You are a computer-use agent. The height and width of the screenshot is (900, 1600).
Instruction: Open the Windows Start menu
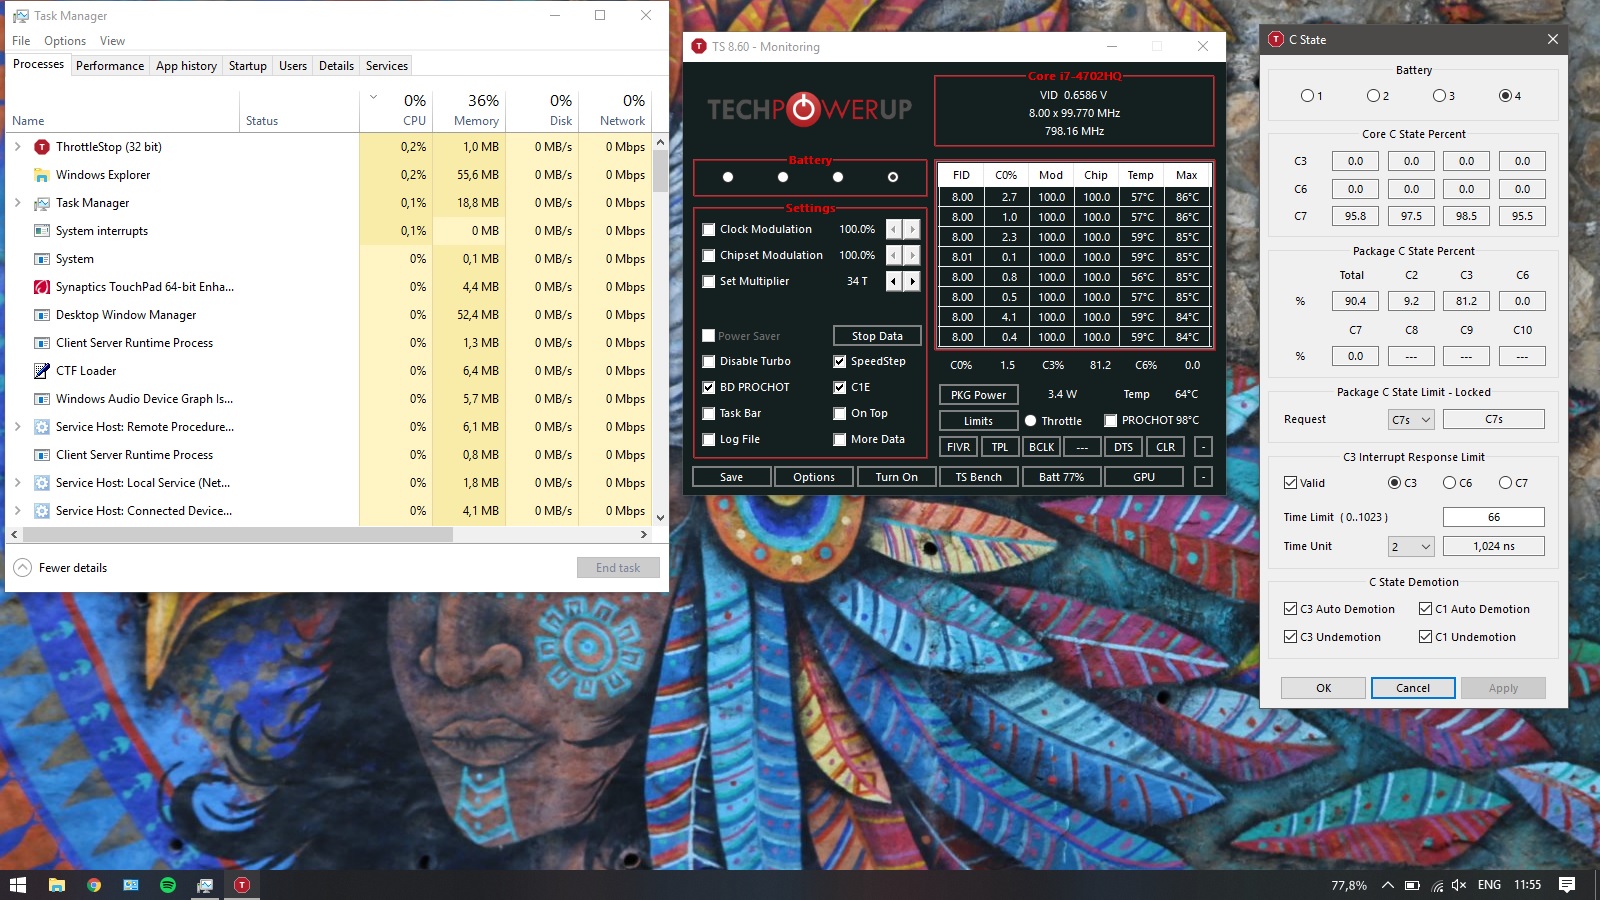point(17,885)
